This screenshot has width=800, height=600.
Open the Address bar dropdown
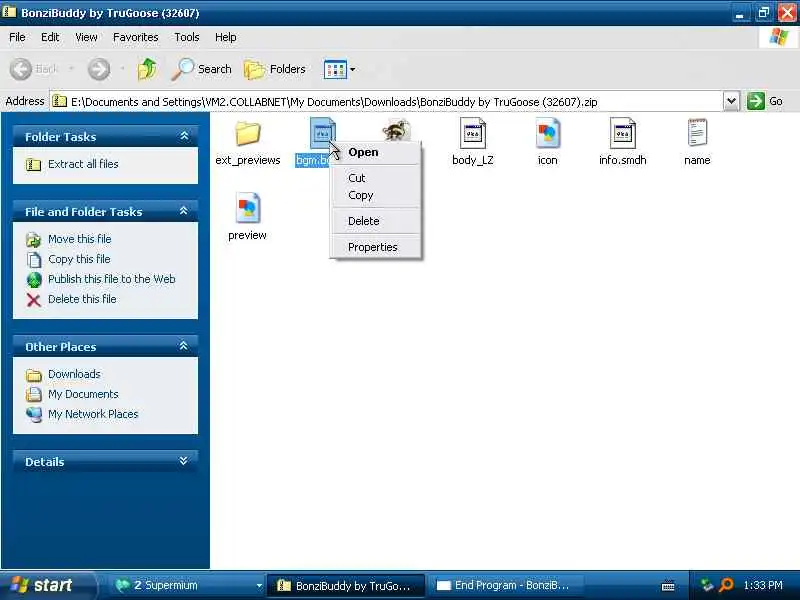(x=731, y=101)
